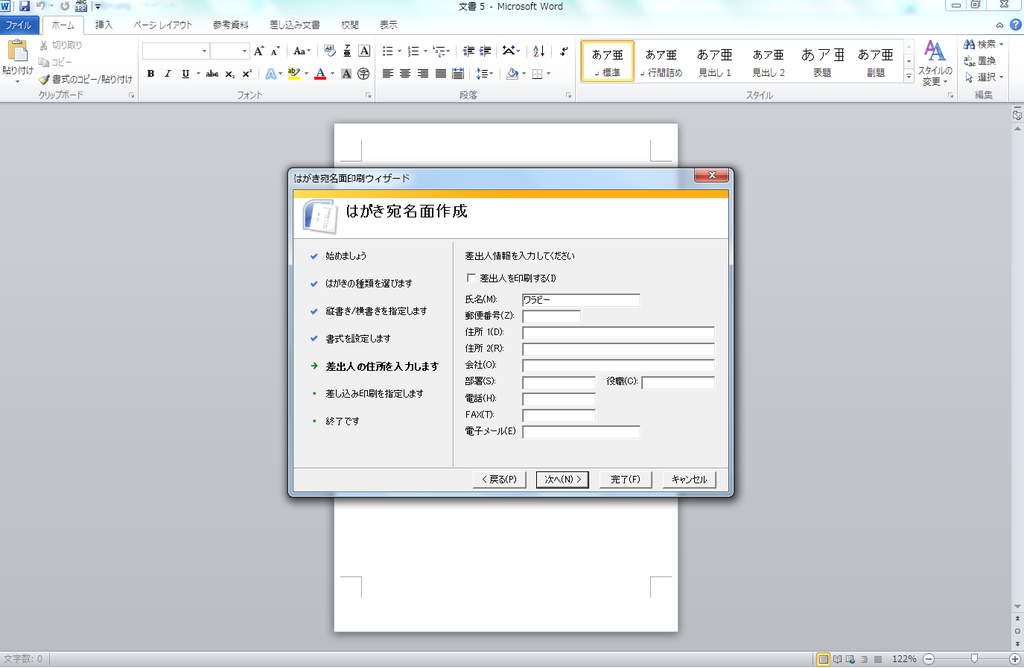Apply the 表題 style

(x=822, y=62)
